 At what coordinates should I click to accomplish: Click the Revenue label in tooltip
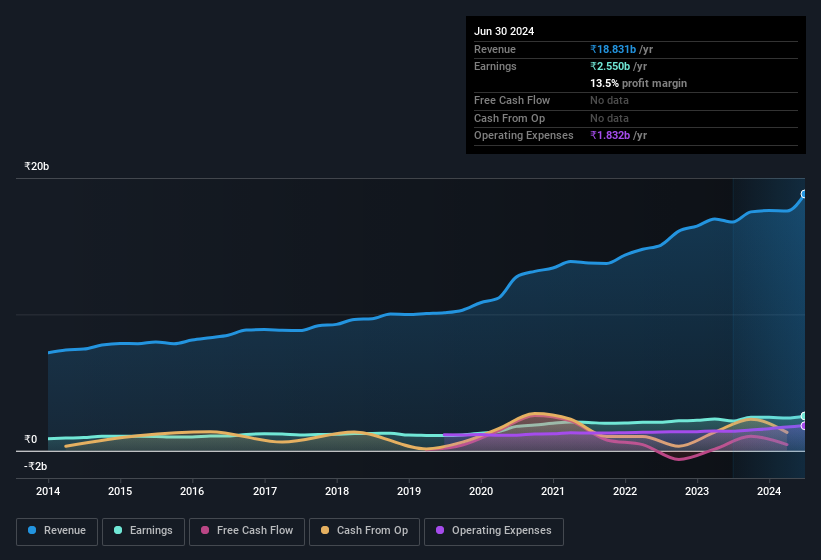[x=495, y=49]
